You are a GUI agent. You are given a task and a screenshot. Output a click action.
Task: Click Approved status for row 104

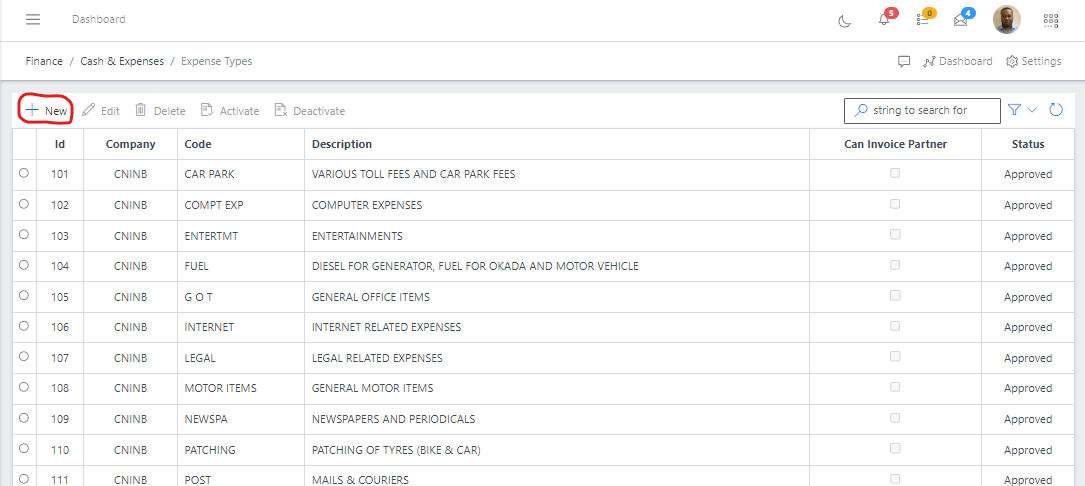click(1028, 267)
